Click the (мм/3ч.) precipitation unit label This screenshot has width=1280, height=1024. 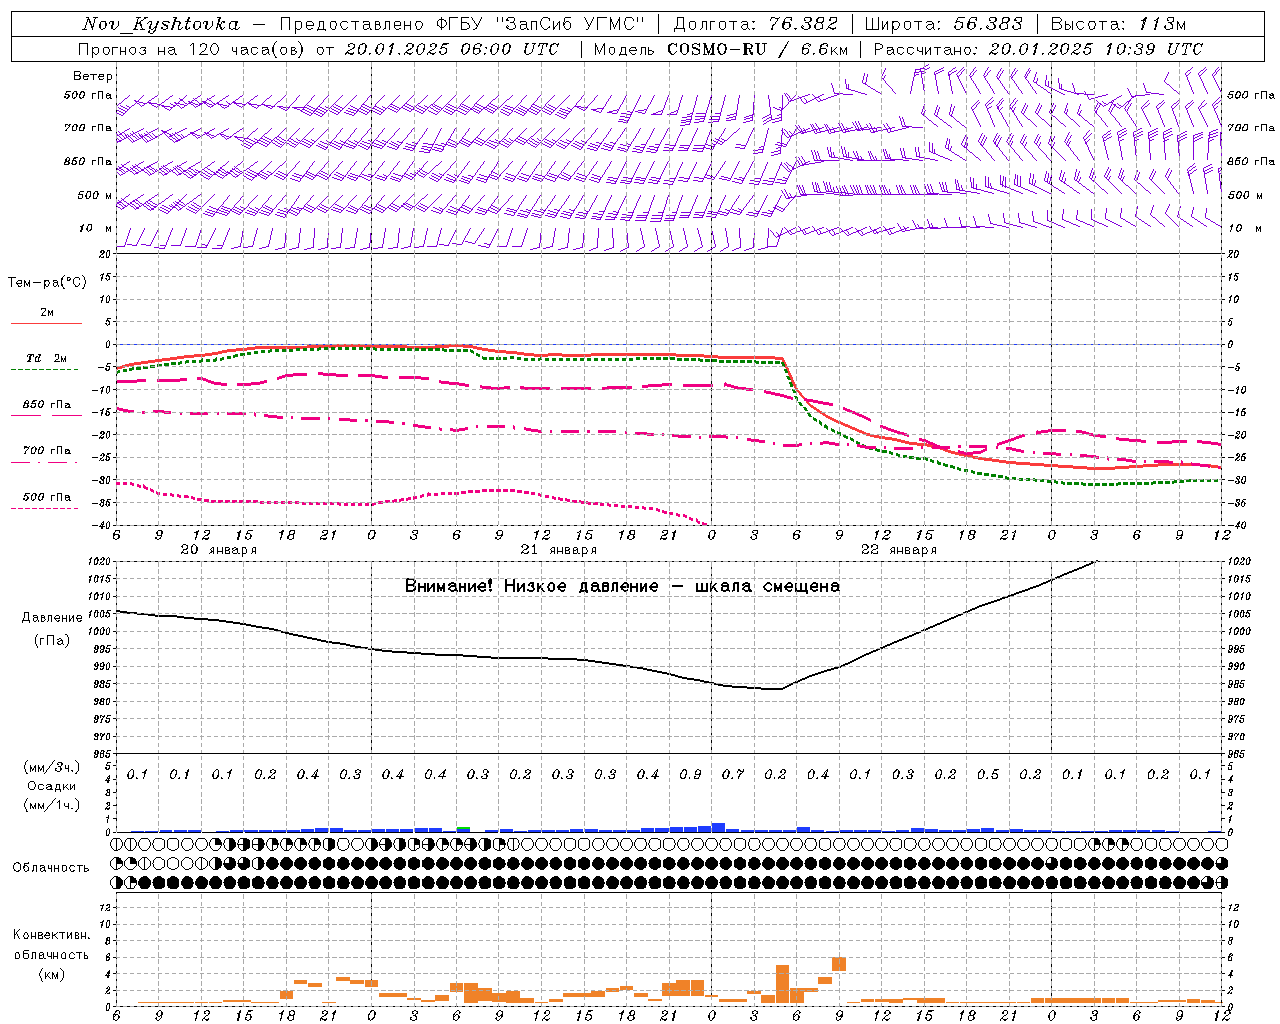52,767
